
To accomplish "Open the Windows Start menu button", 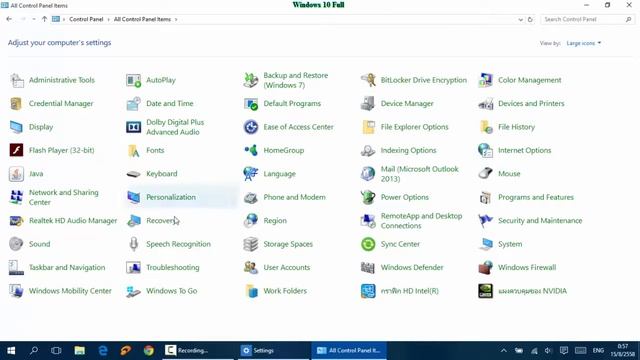I will point(11,350).
